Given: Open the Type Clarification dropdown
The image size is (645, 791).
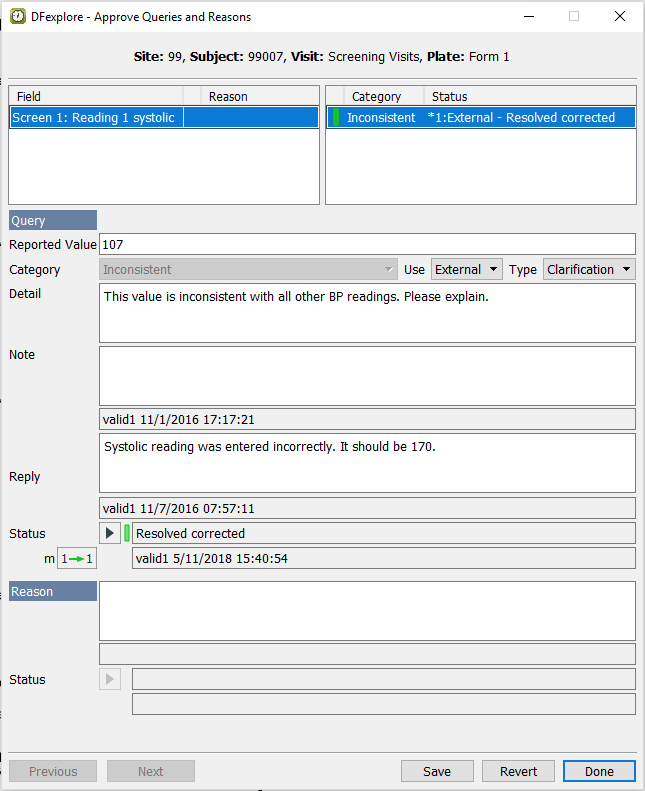Looking at the screenshot, I should (x=589, y=270).
